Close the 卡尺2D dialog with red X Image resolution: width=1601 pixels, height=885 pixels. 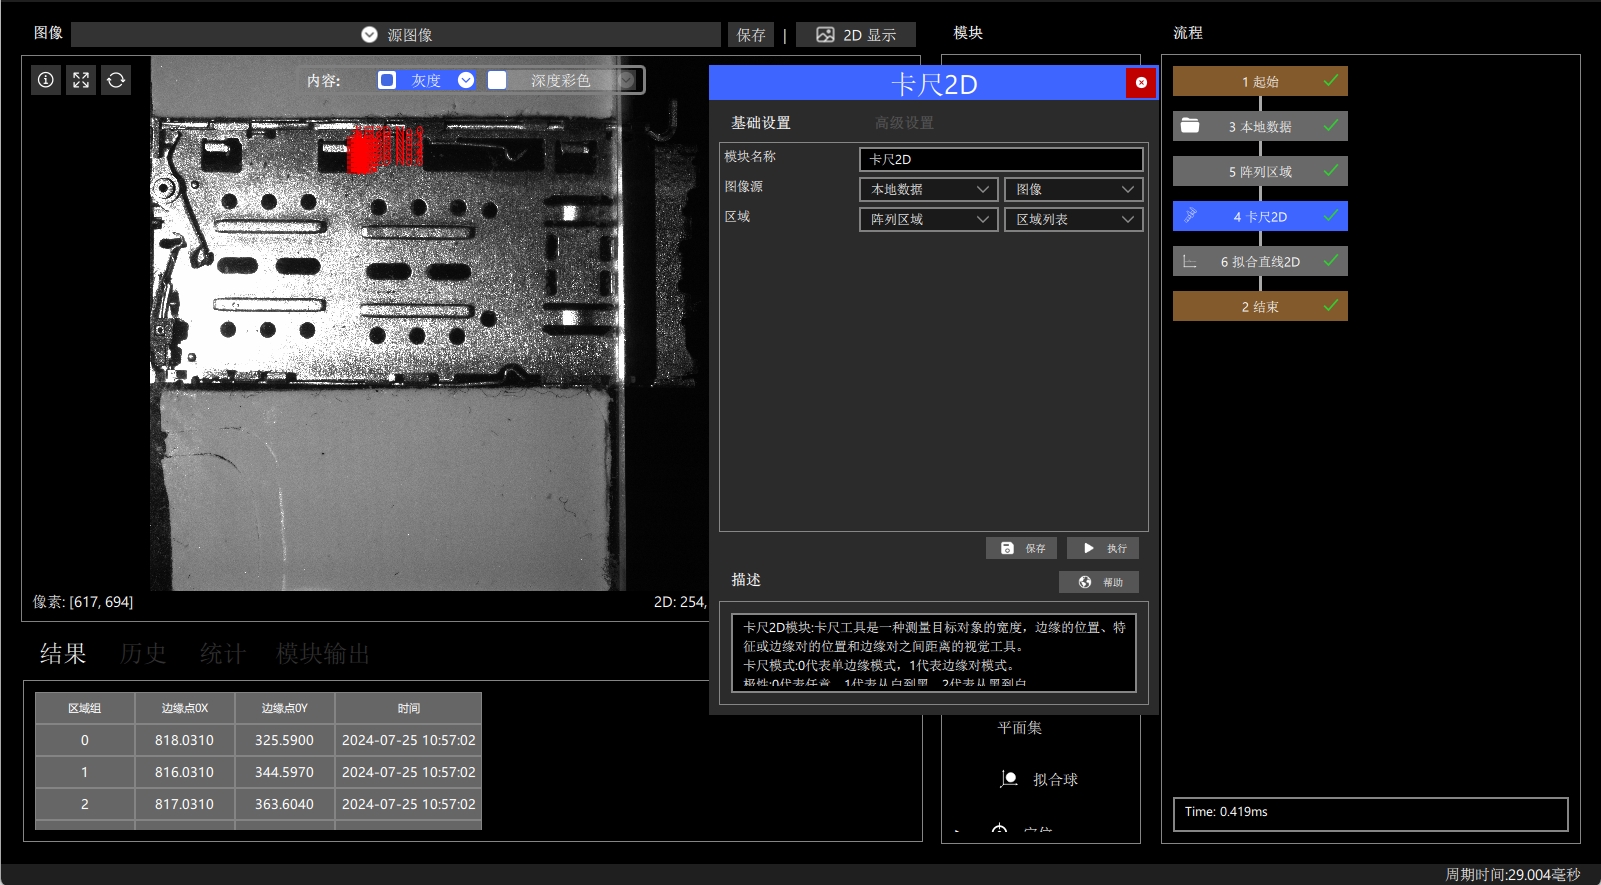[x=1141, y=83]
